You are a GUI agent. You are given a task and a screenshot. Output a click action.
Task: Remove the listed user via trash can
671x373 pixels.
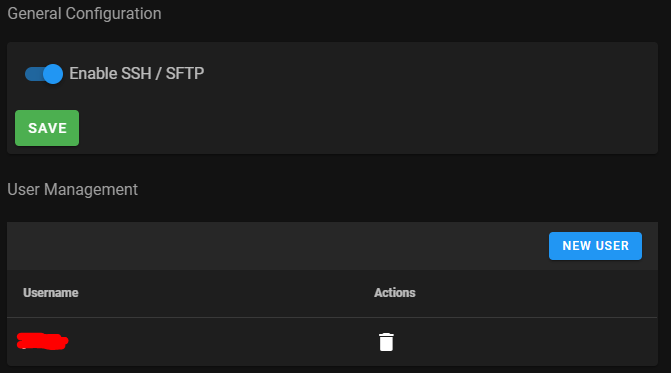coord(386,342)
